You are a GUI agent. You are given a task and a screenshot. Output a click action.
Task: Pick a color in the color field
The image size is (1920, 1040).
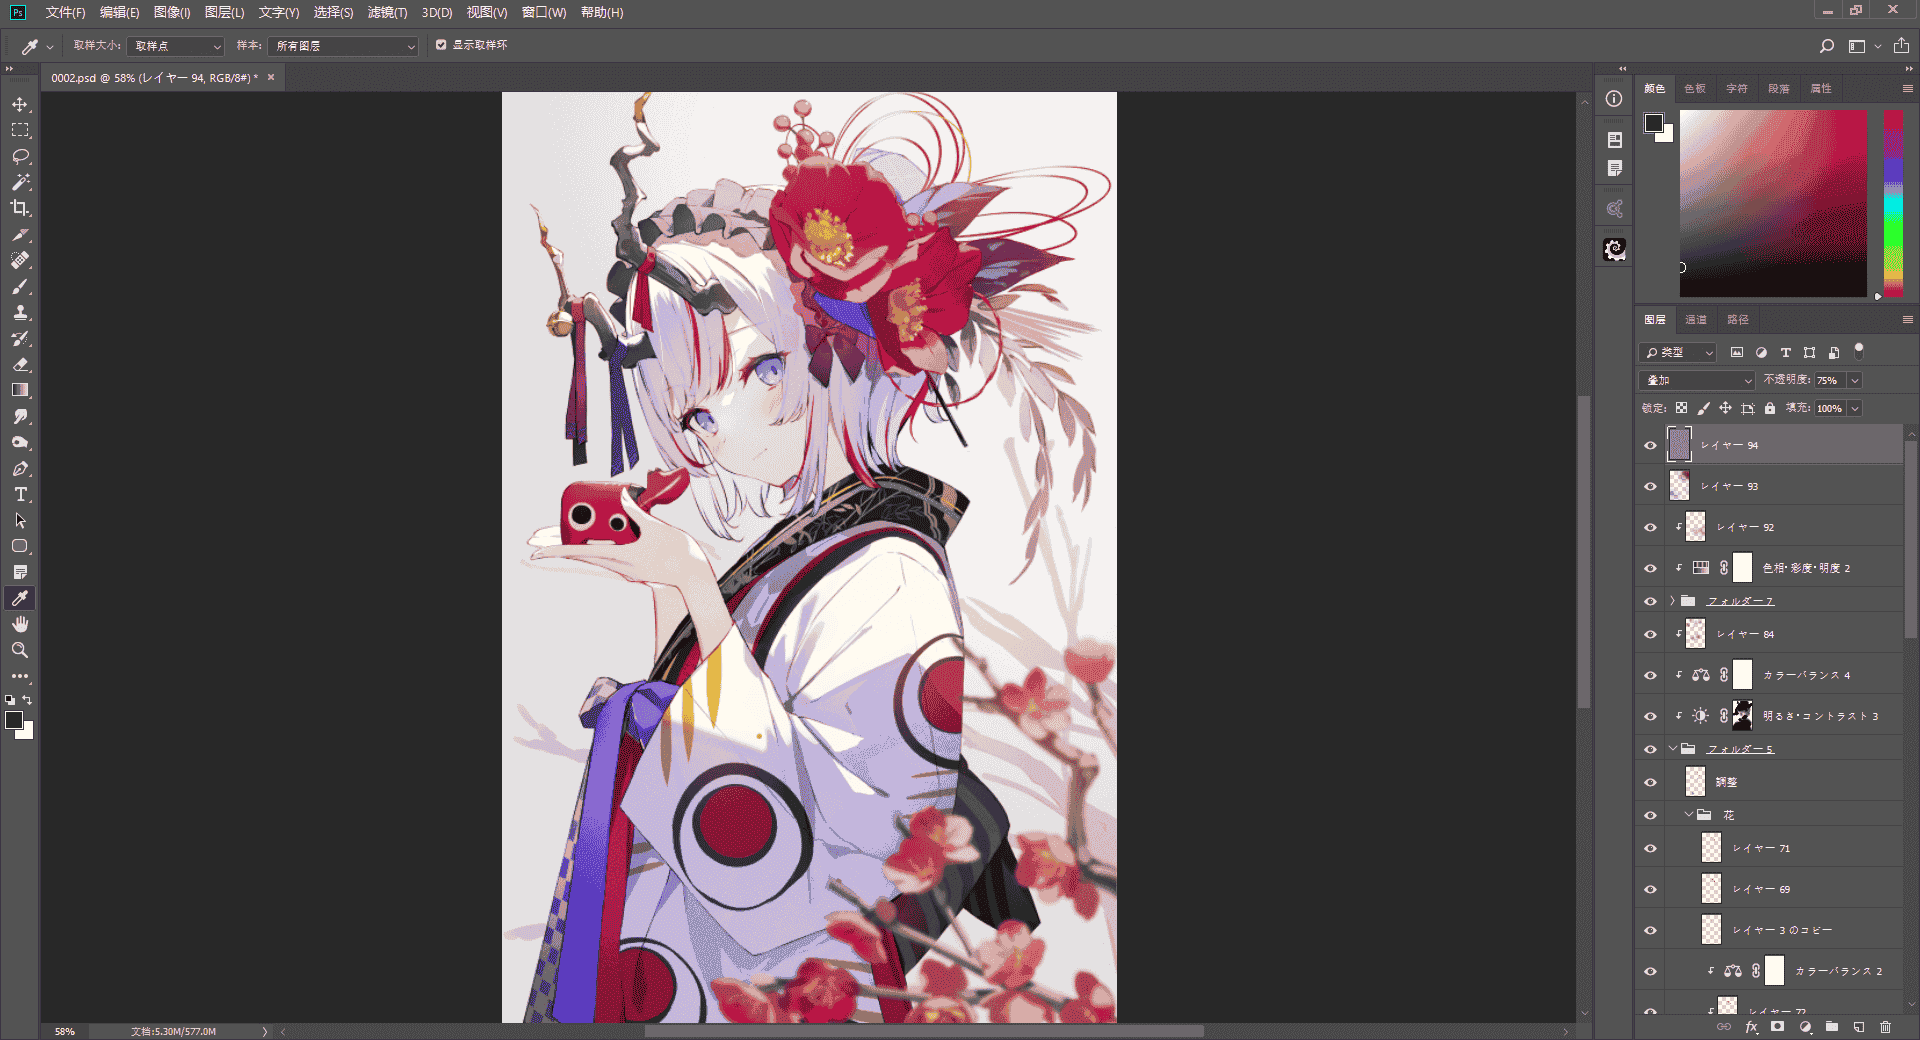1773,203
